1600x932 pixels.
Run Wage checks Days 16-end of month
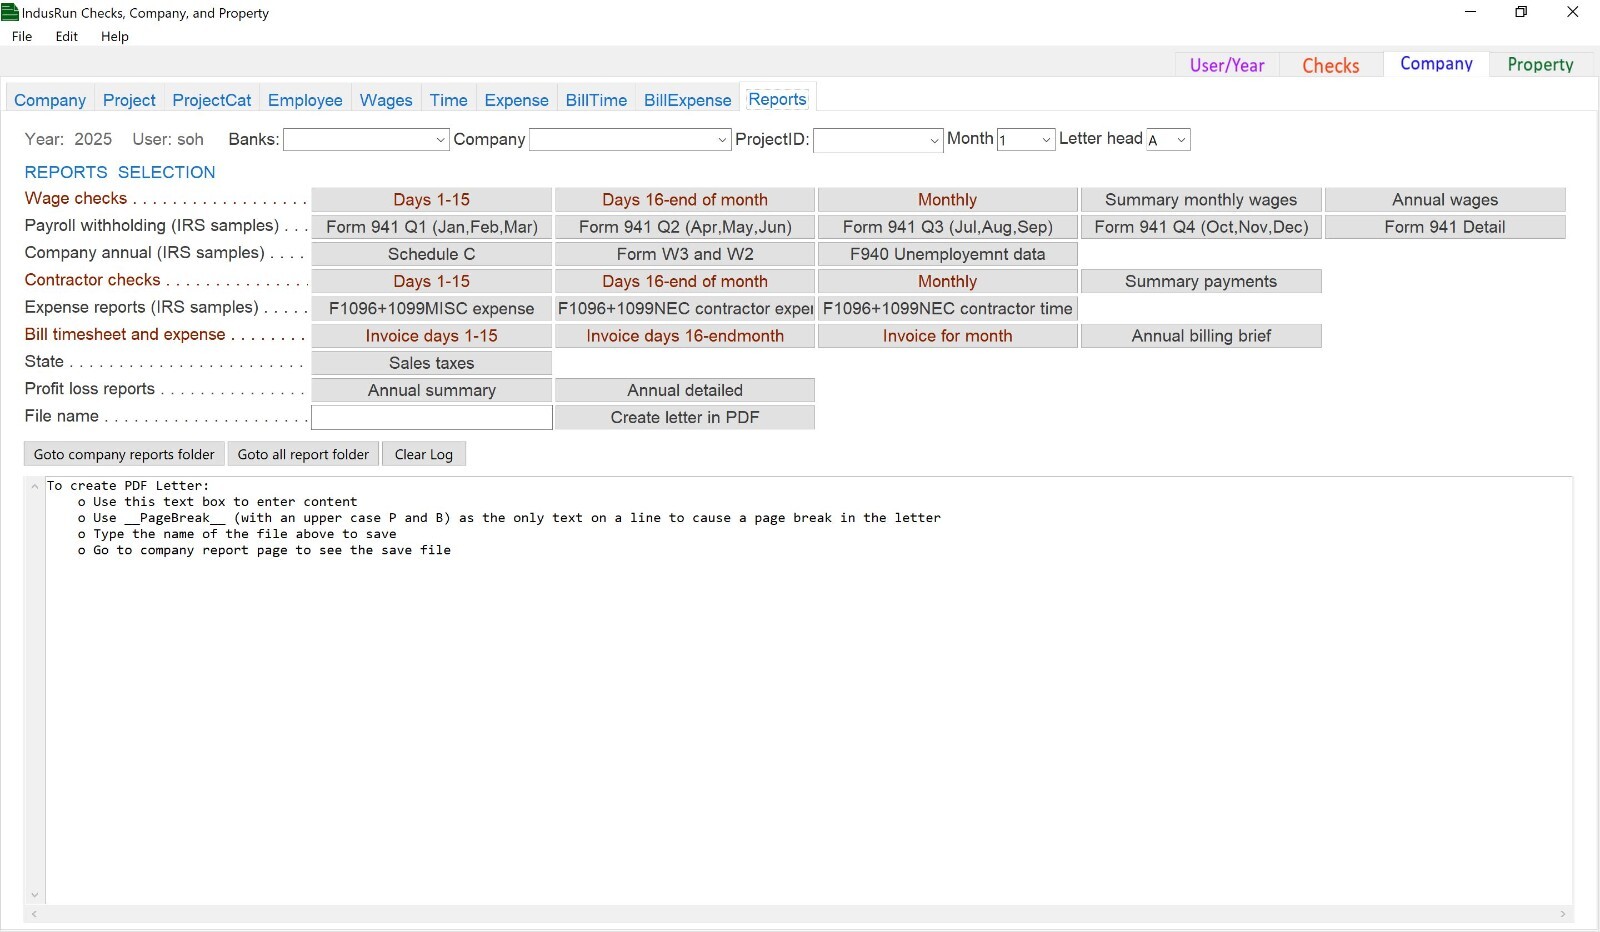pyautogui.click(x=685, y=200)
